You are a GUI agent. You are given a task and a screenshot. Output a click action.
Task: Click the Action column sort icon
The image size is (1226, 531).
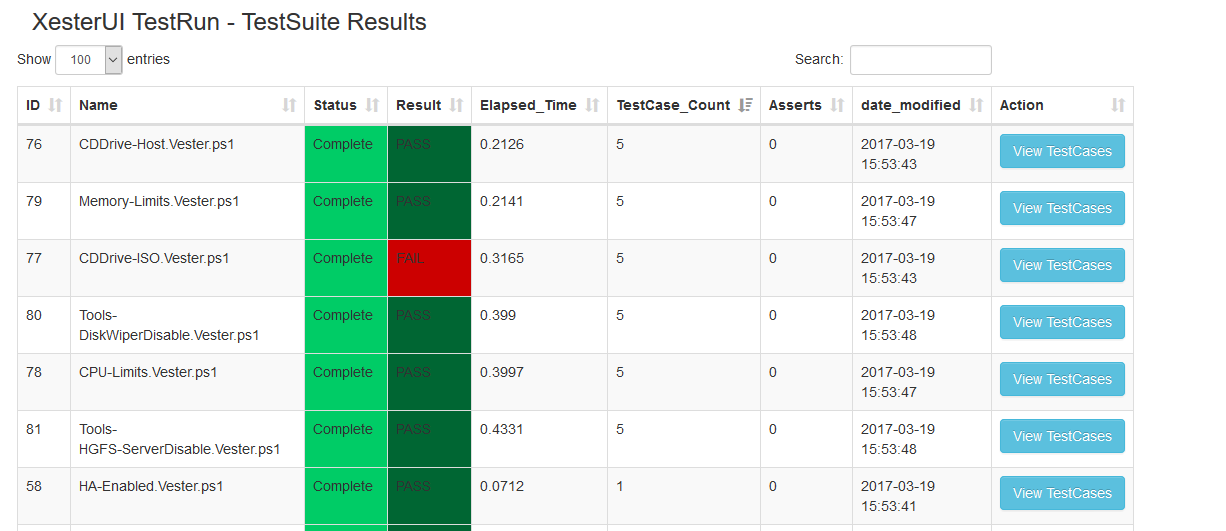(1118, 105)
